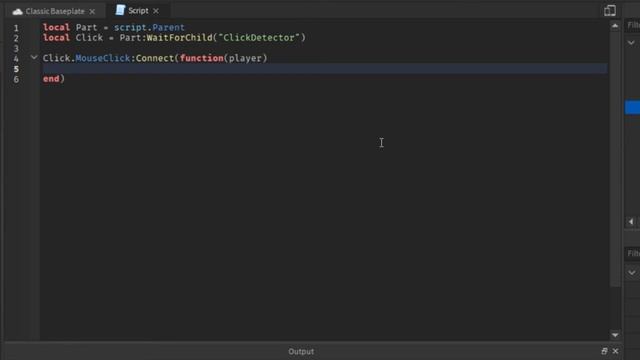This screenshot has height=360, width=640.
Task: Click line number 1 in gutter
Action: pos(16,28)
